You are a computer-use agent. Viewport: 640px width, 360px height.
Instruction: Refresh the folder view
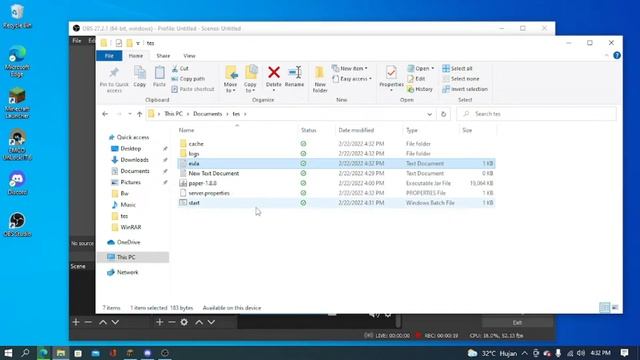pos(444,114)
